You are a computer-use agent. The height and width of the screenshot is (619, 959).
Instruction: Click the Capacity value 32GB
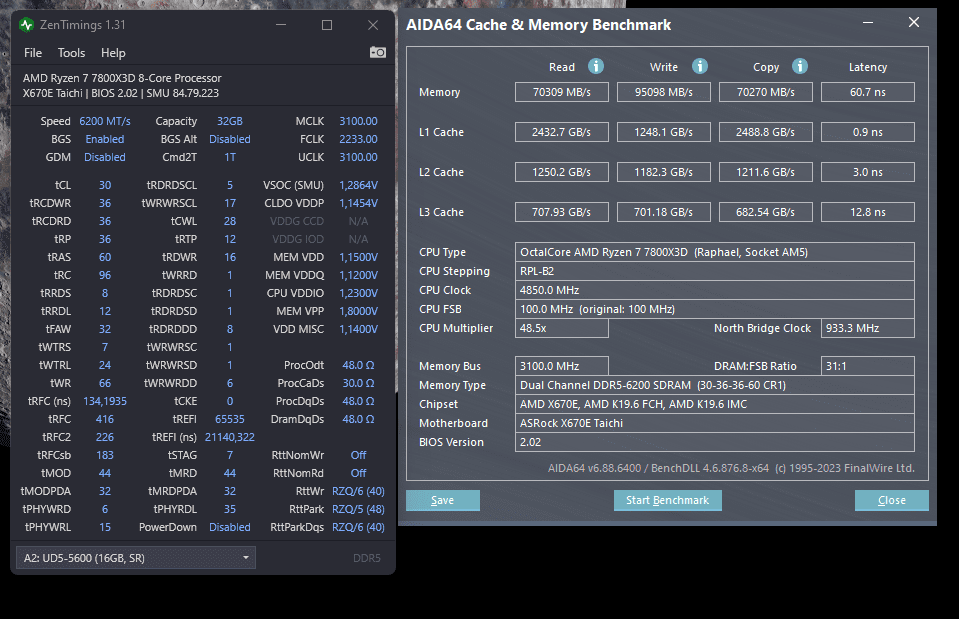point(230,121)
